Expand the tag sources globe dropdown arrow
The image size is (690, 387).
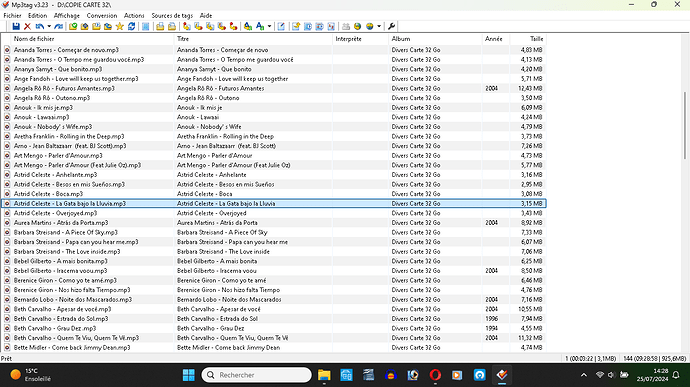[379, 26]
